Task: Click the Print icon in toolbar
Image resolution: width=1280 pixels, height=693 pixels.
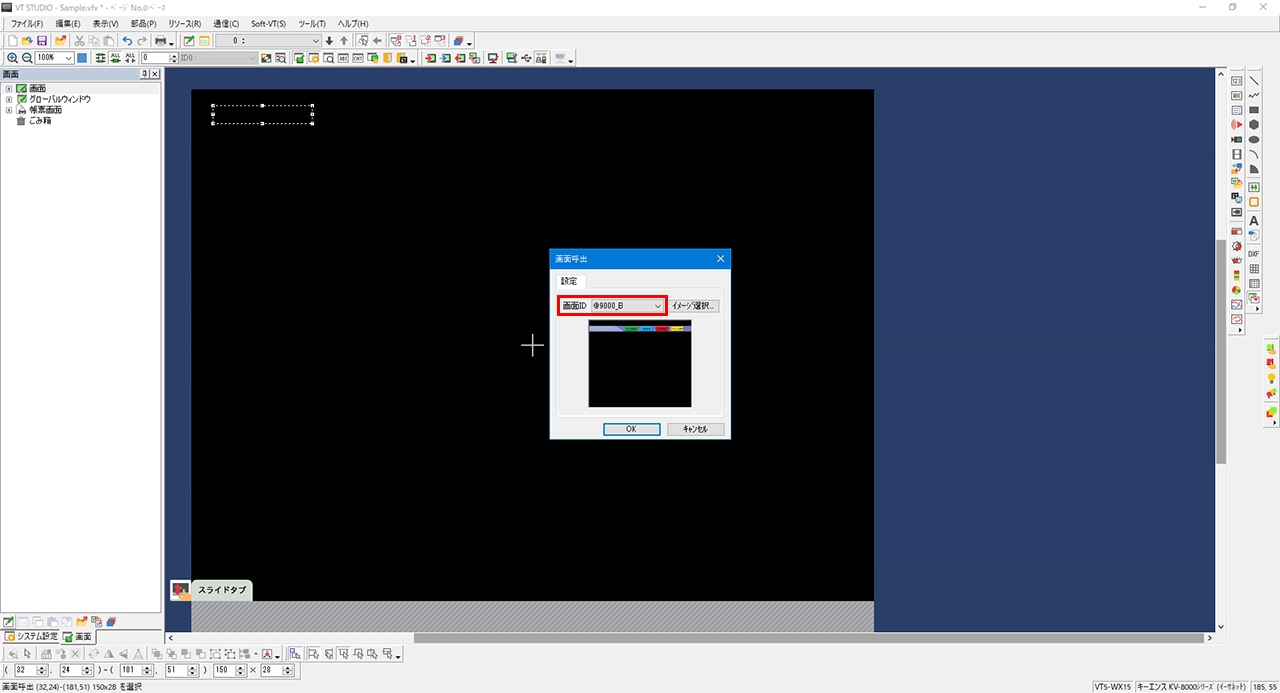Action: 159,41
